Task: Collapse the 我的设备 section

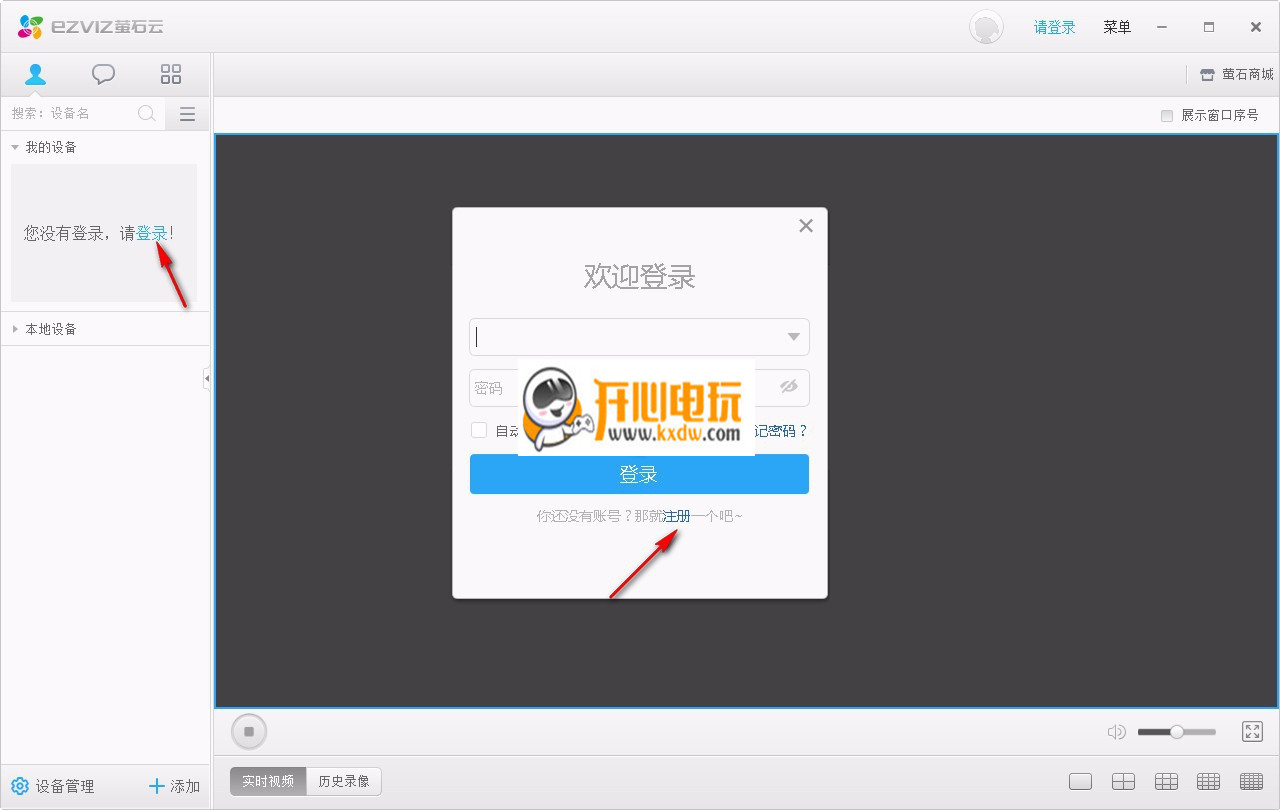Action: pyautogui.click(x=15, y=147)
